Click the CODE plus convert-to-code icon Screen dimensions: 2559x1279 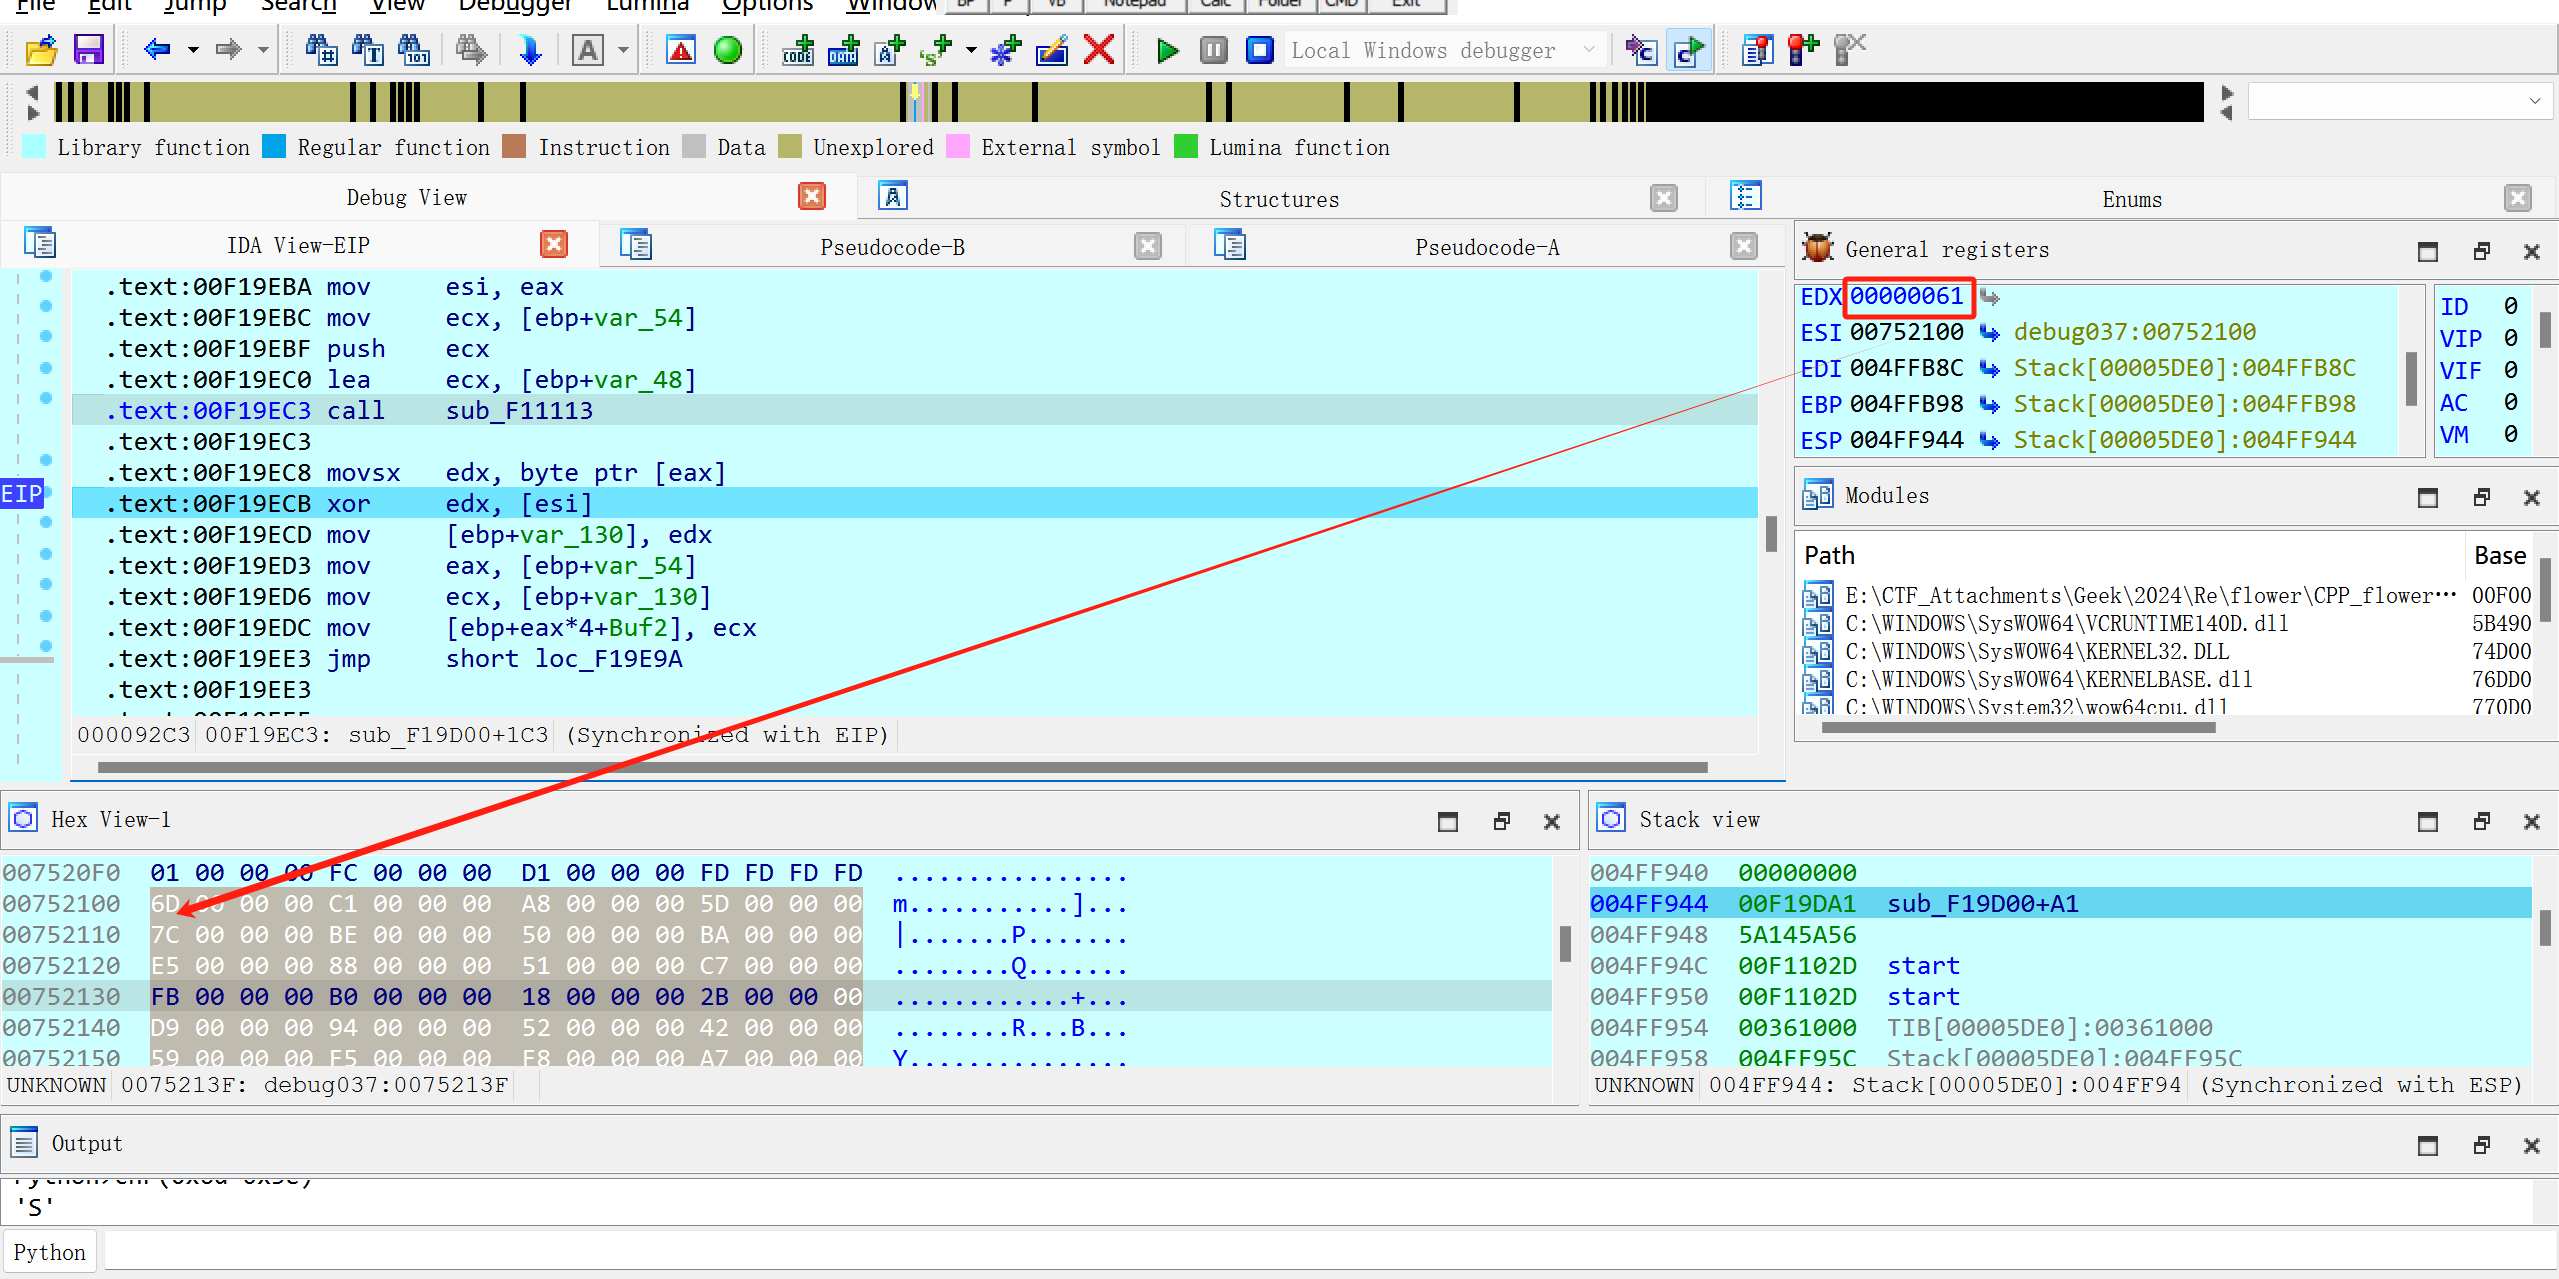797,49
